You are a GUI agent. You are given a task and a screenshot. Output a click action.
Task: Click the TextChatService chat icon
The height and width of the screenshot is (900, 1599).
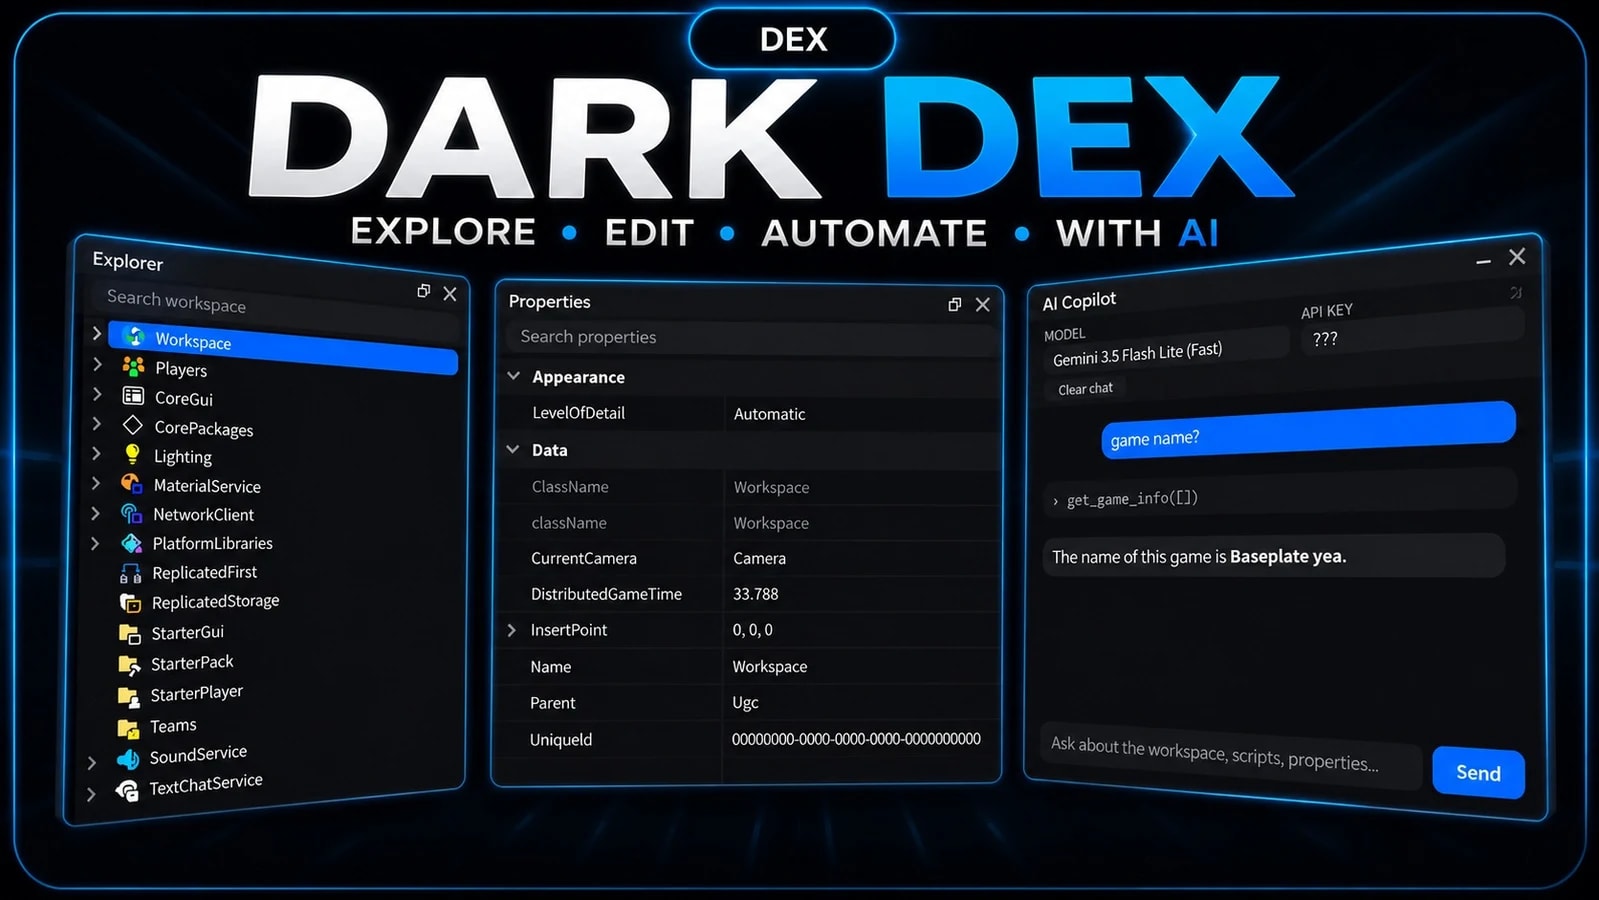pos(127,791)
